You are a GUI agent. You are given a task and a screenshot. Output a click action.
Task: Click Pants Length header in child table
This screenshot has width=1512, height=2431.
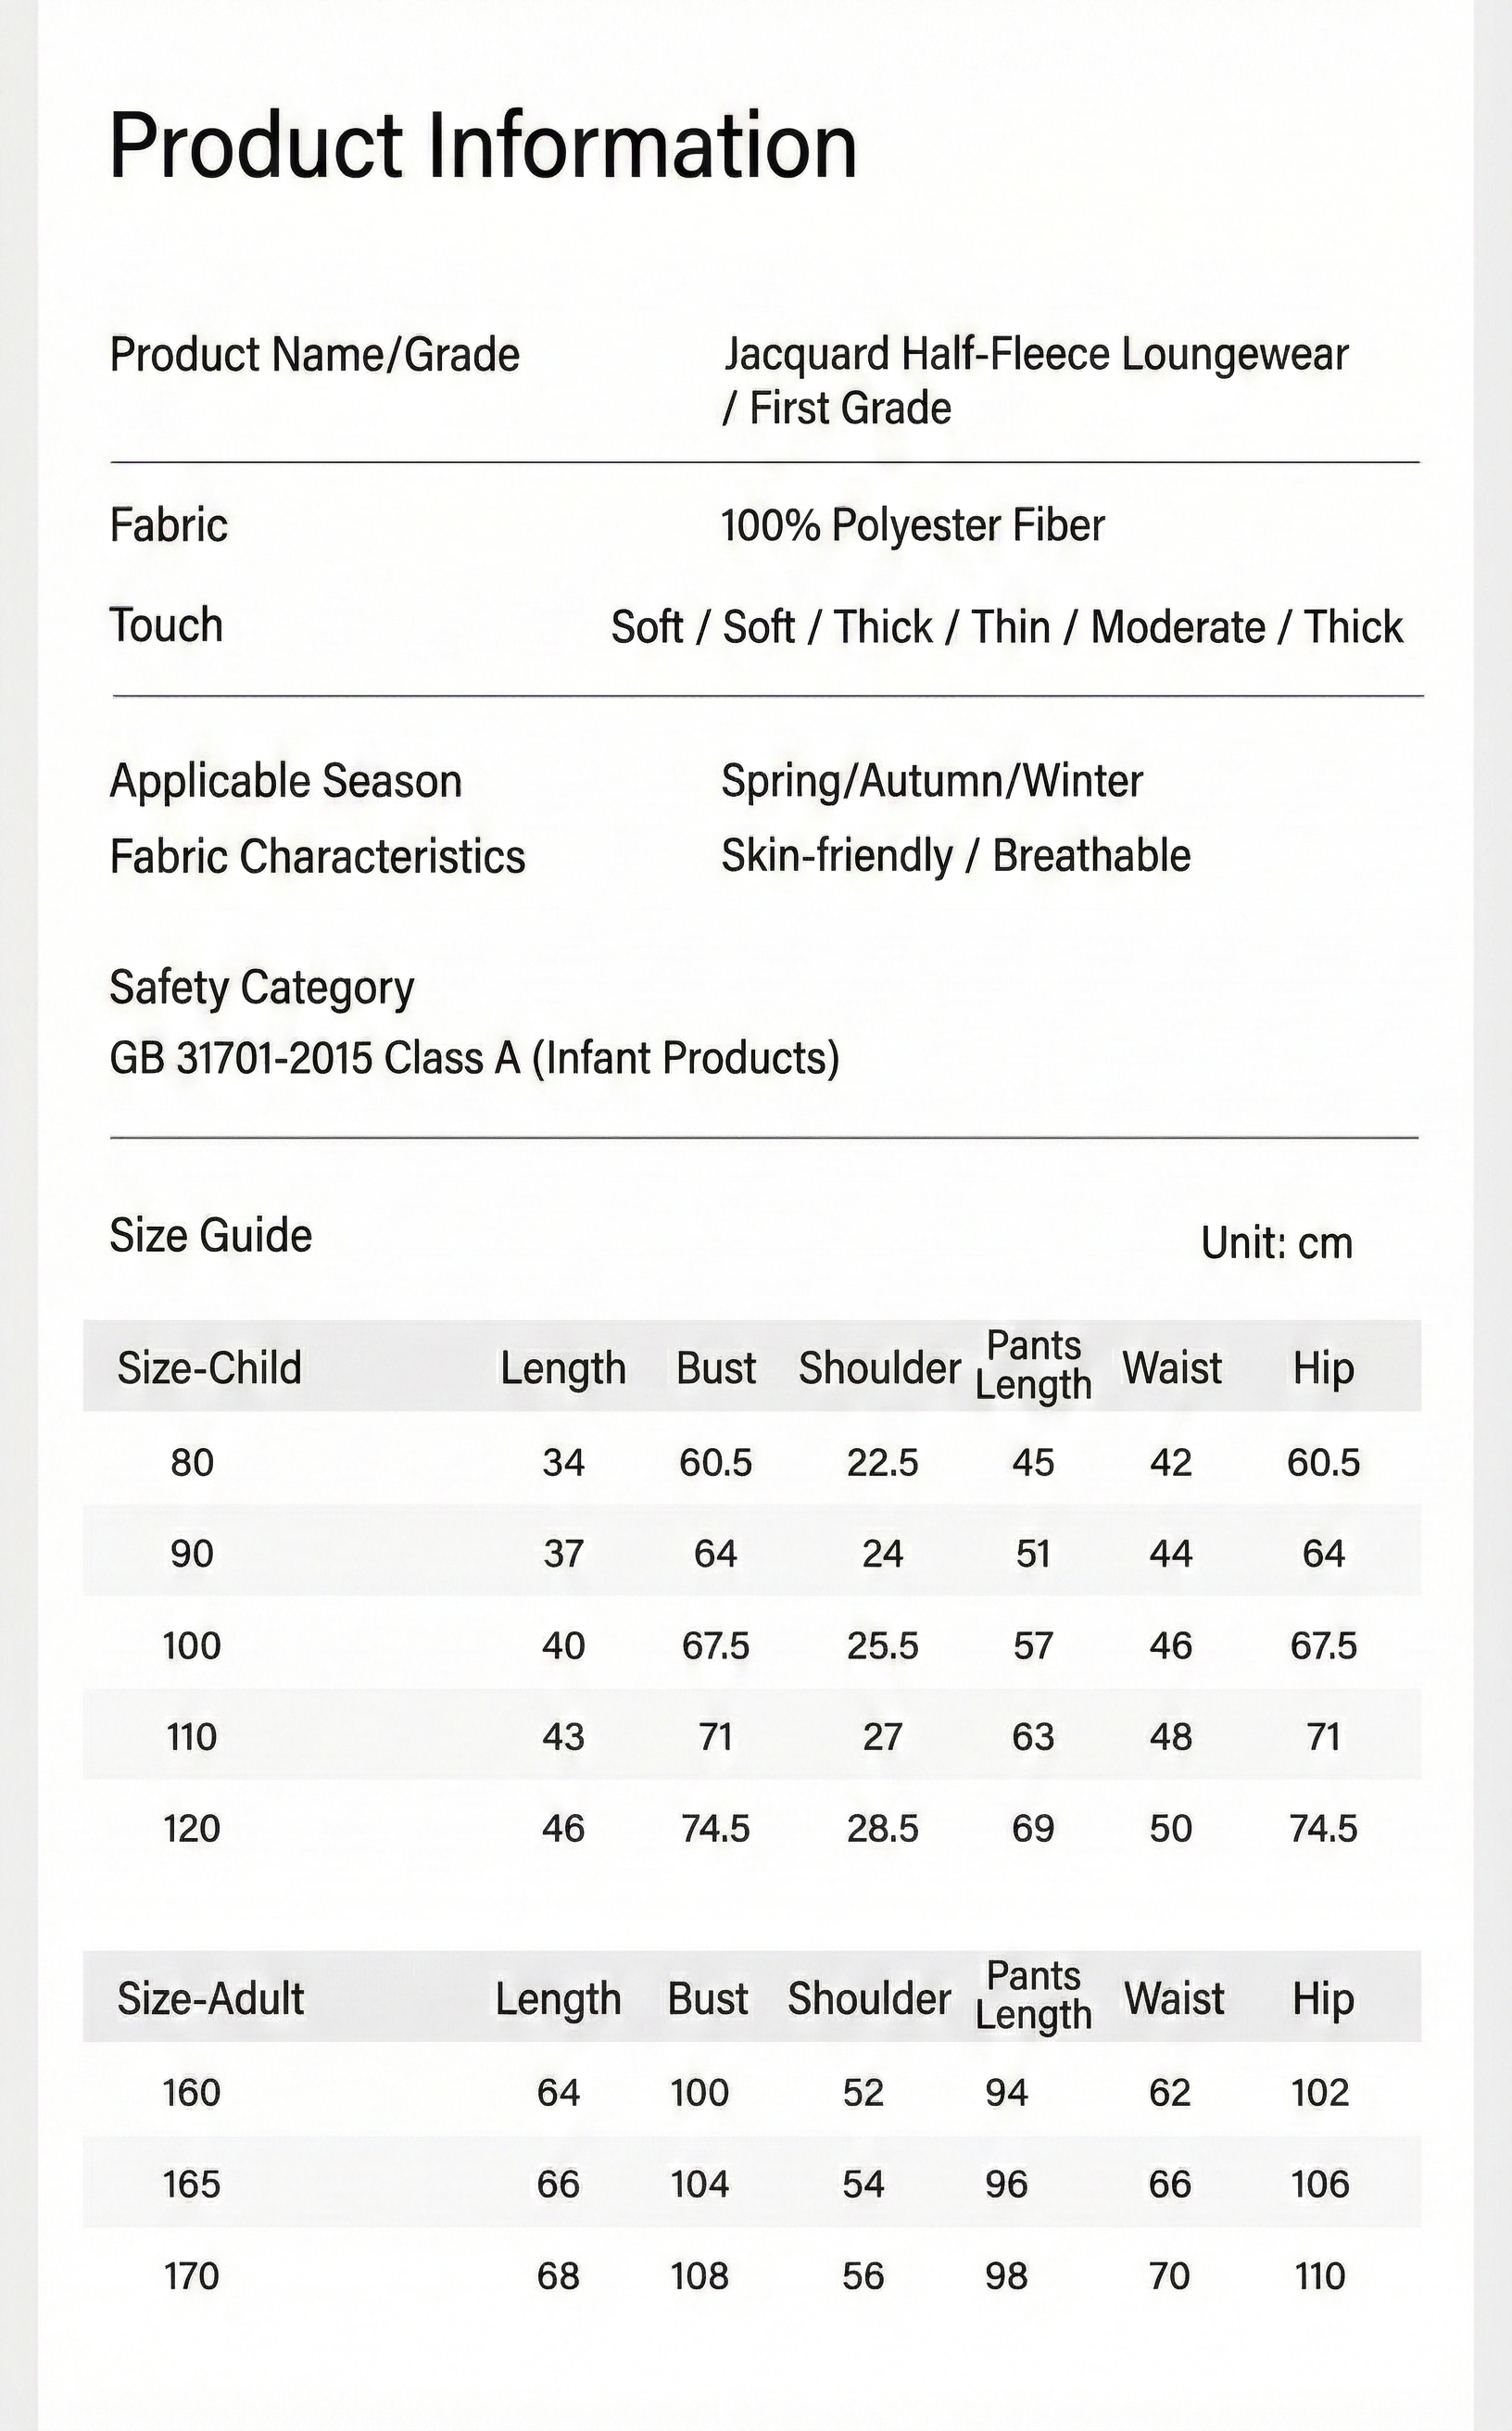(1033, 1365)
